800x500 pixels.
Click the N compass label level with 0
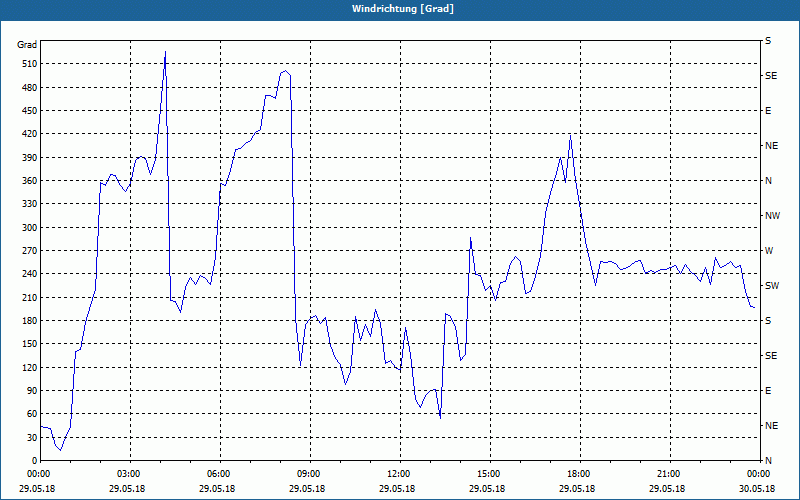pos(768,461)
